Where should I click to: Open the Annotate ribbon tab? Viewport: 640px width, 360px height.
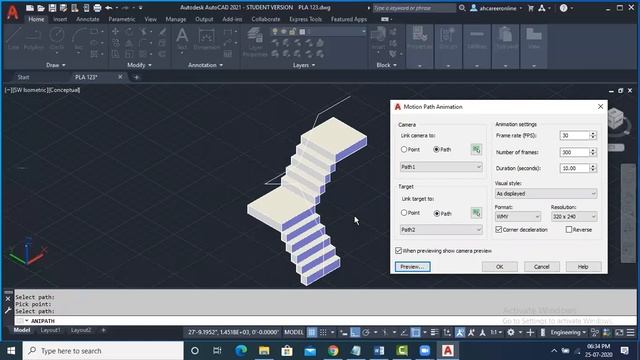pos(87,19)
